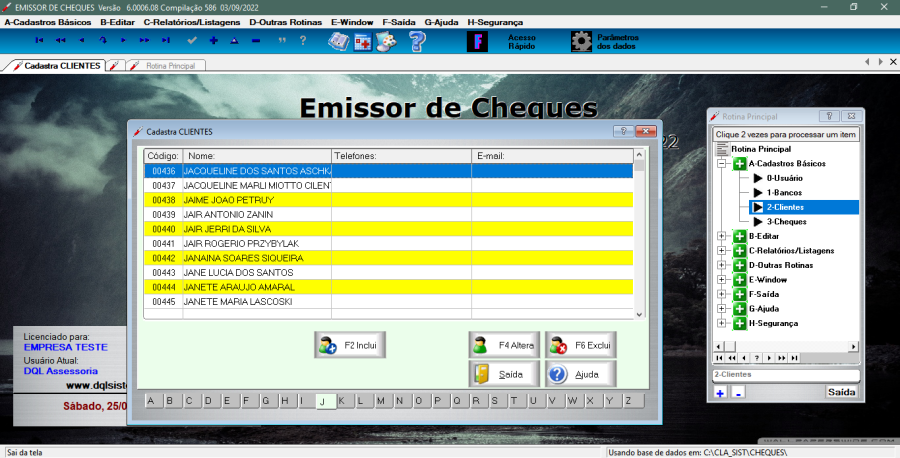The width and height of the screenshot is (900, 458).
Task: Jump to first record in top toolbar
Action: [39, 41]
